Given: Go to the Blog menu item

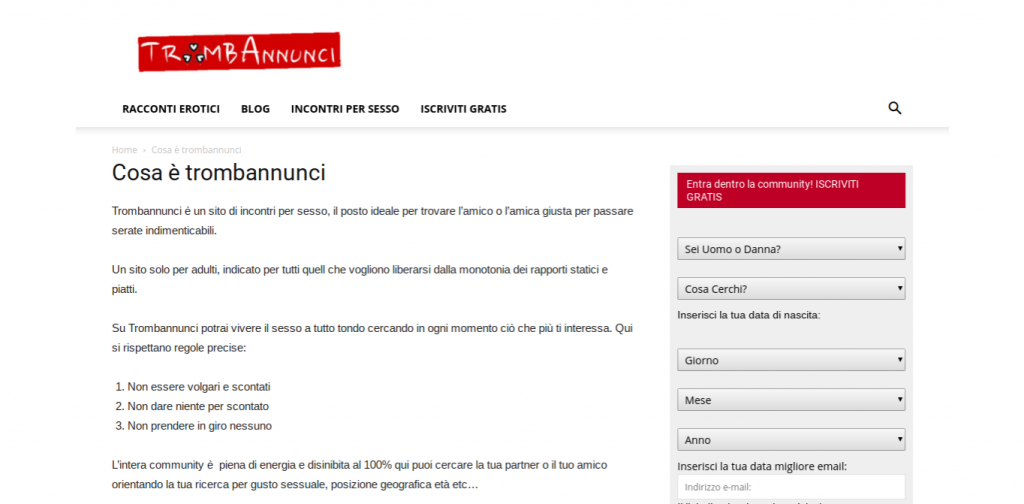Looking at the screenshot, I should [x=255, y=109].
